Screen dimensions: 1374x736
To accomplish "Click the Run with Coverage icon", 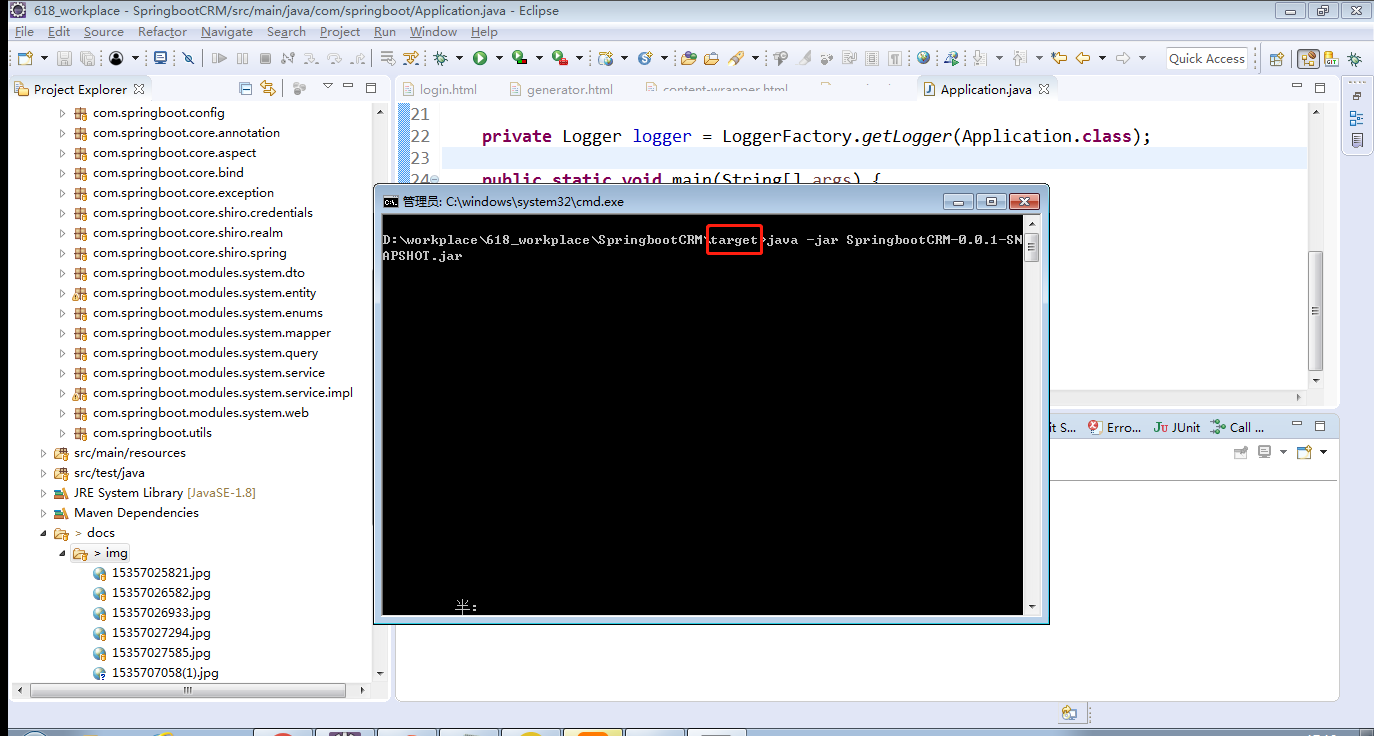I will (x=520, y=58).
